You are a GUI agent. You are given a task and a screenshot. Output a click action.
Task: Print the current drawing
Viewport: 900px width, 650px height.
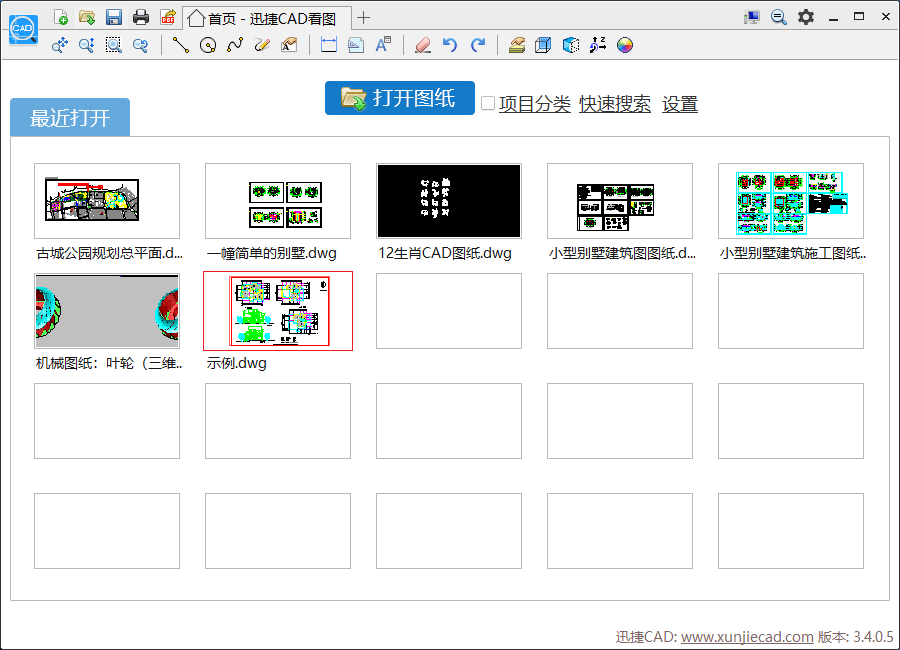[x=141, y=17]
